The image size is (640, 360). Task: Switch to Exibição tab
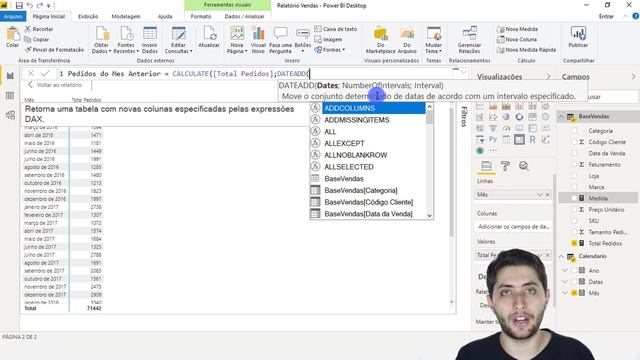click(x=88, y=16)
